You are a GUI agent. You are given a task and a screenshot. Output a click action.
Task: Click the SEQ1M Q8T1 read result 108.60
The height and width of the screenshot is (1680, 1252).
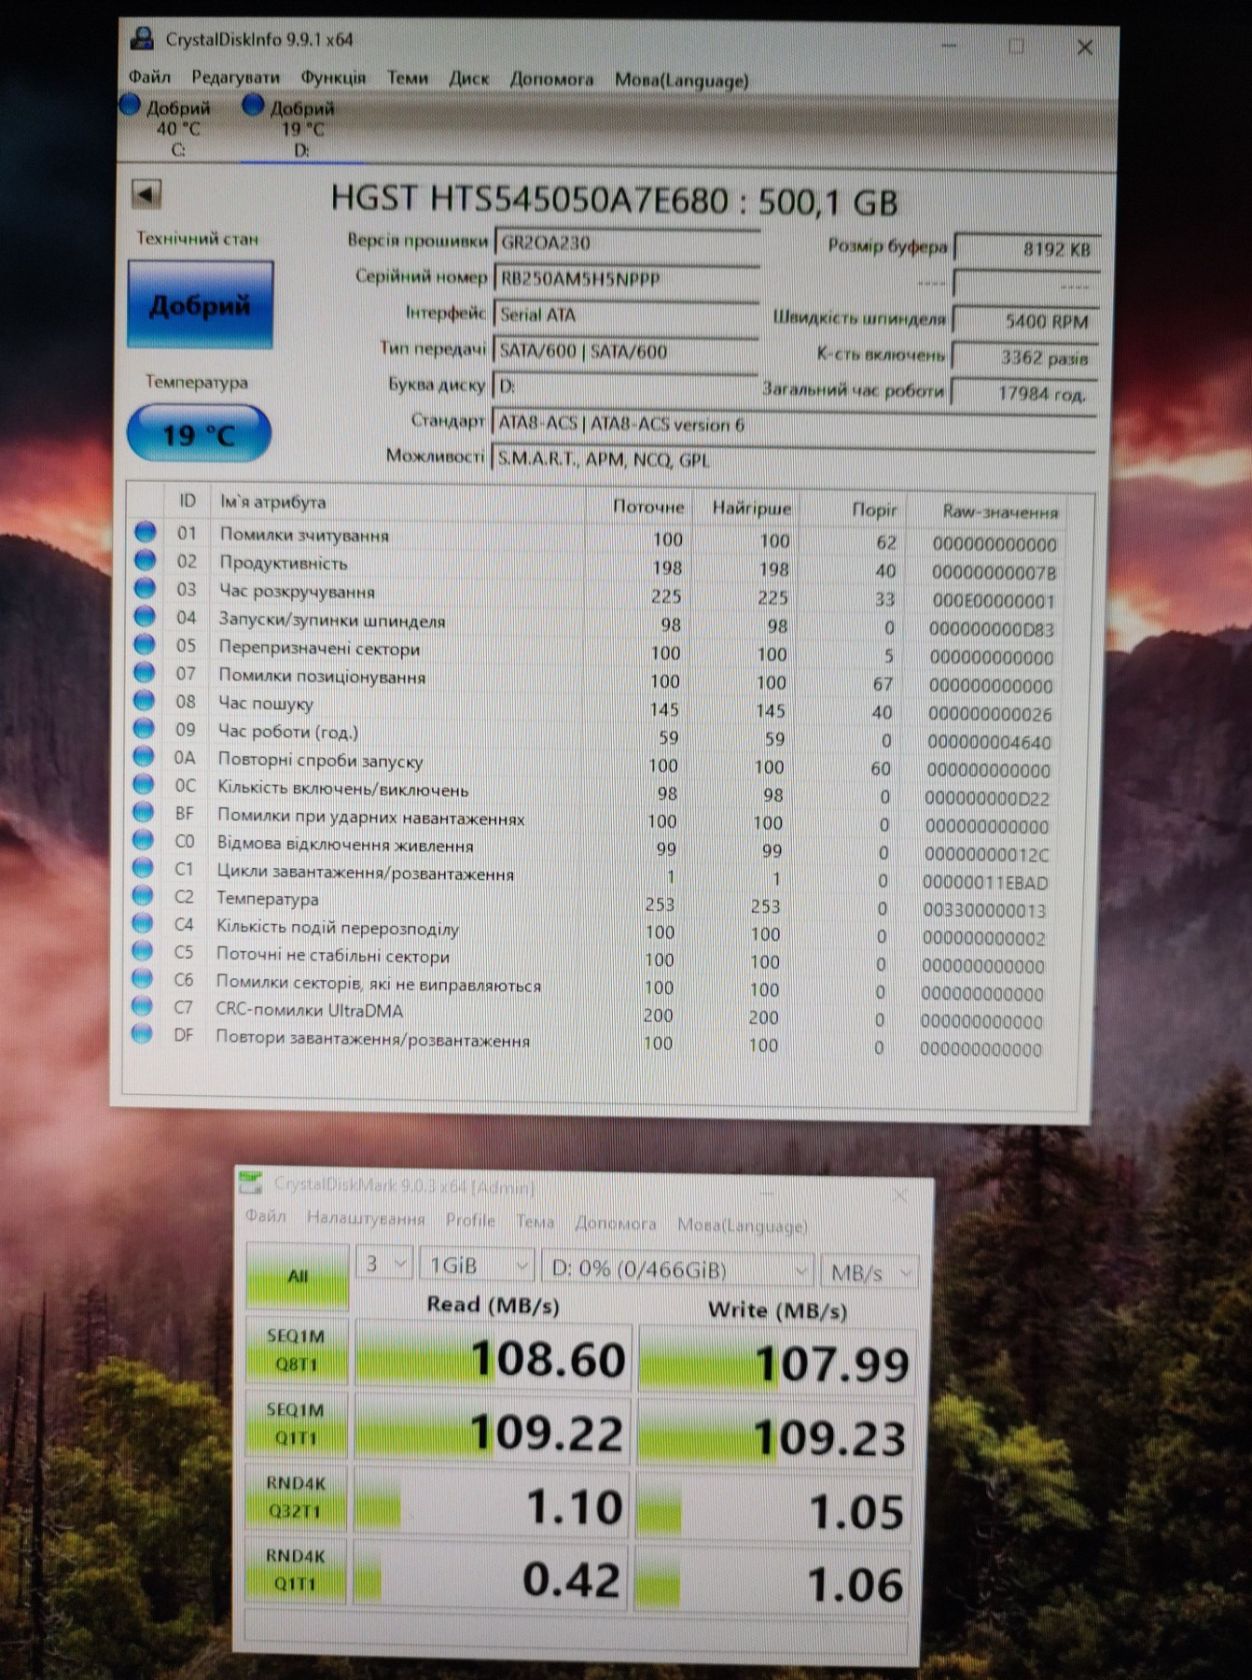[493, 1358]
